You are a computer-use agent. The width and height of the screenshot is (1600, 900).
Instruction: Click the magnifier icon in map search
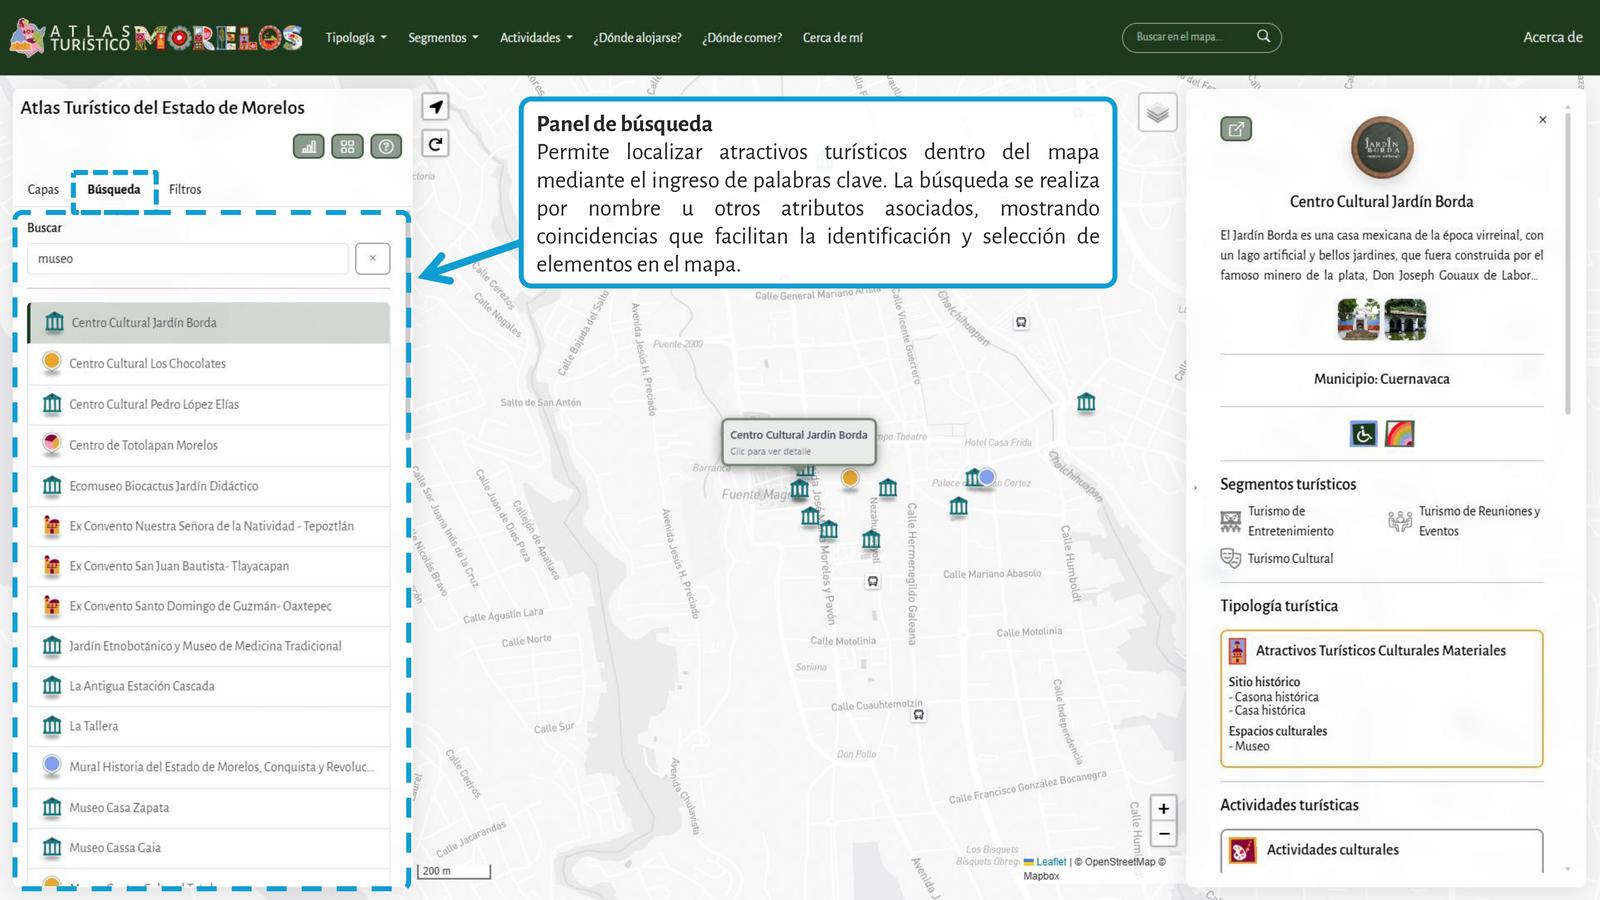tap(1263, 37)
